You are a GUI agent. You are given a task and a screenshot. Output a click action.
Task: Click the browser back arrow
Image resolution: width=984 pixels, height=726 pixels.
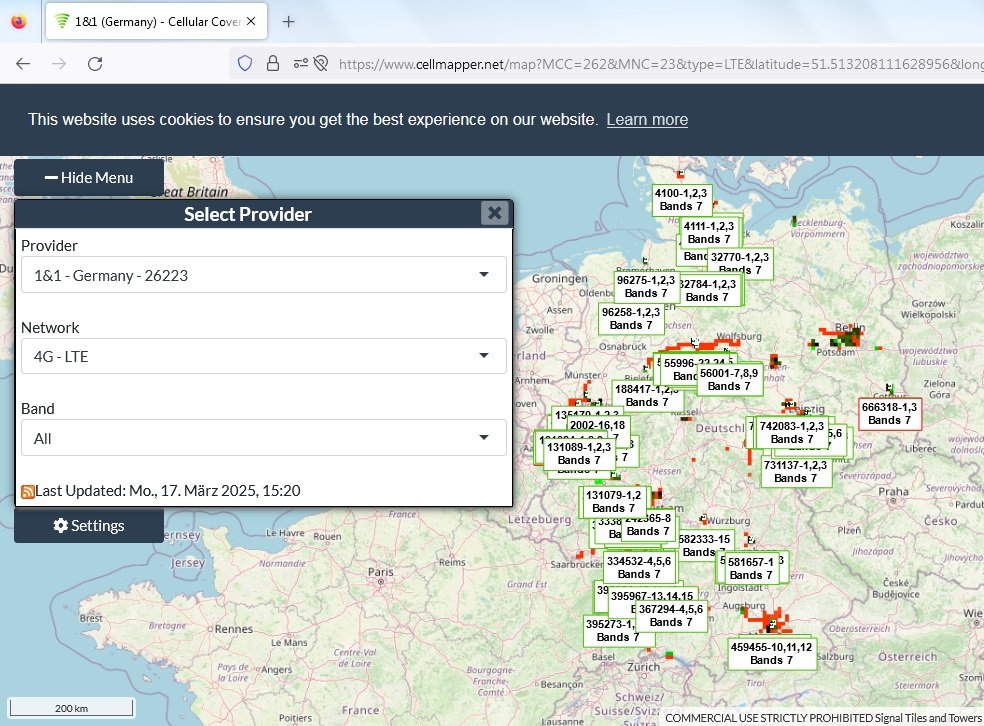pos(23,63)
